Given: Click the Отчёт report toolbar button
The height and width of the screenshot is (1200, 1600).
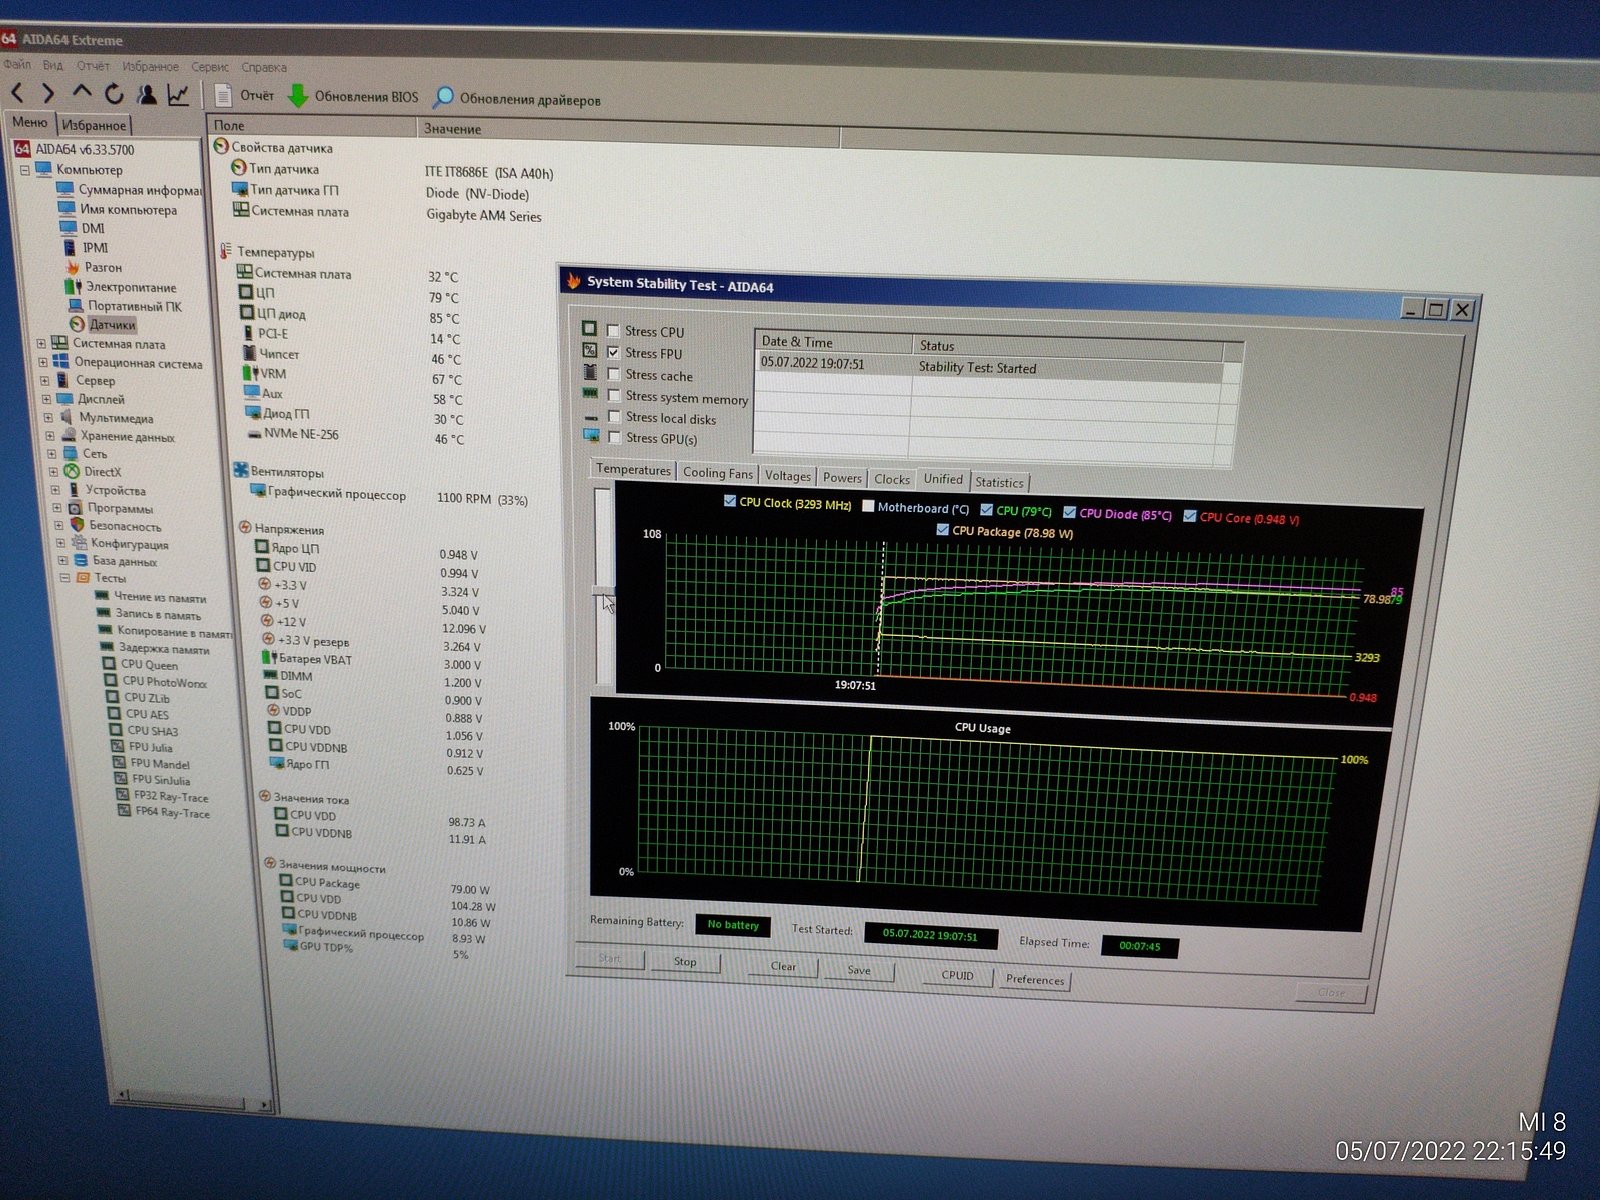Looking at the screenshot, I should pos(245,96).
